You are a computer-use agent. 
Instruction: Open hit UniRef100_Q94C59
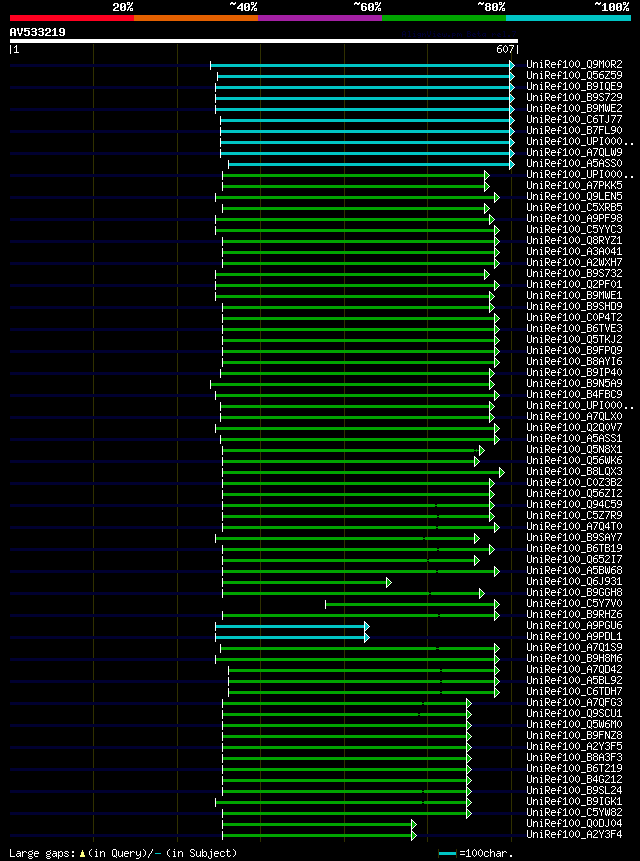click(x=574, y=505)
